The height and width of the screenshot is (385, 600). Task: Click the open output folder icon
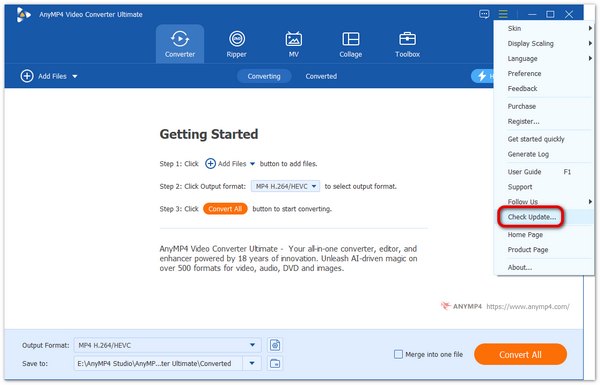275,364
